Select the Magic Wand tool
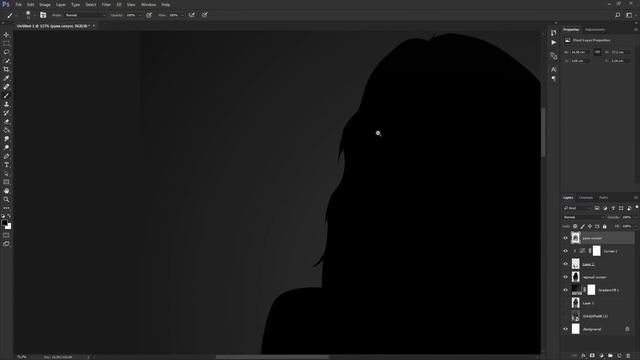The height and width of the screenshot is (360, 640). coord(6,61)
